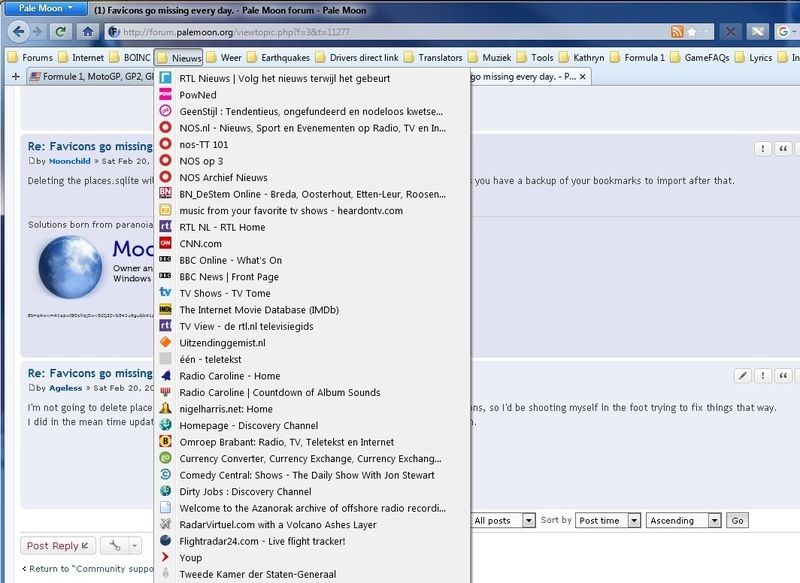Click the site identity icon in address bar

click(114, 32)
